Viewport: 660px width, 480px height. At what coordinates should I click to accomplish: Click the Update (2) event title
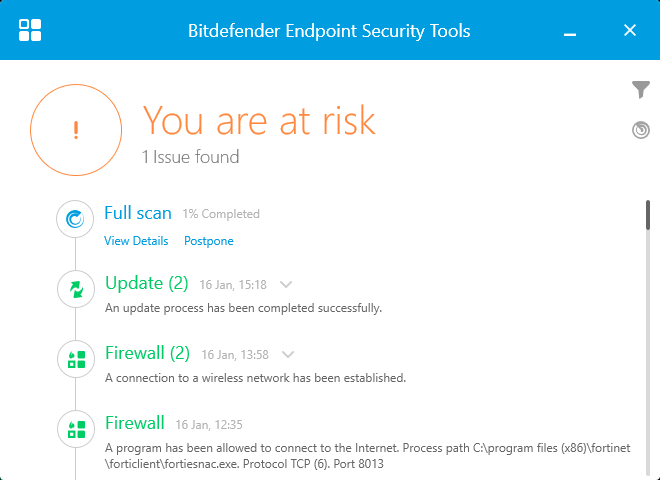point(147,283)
